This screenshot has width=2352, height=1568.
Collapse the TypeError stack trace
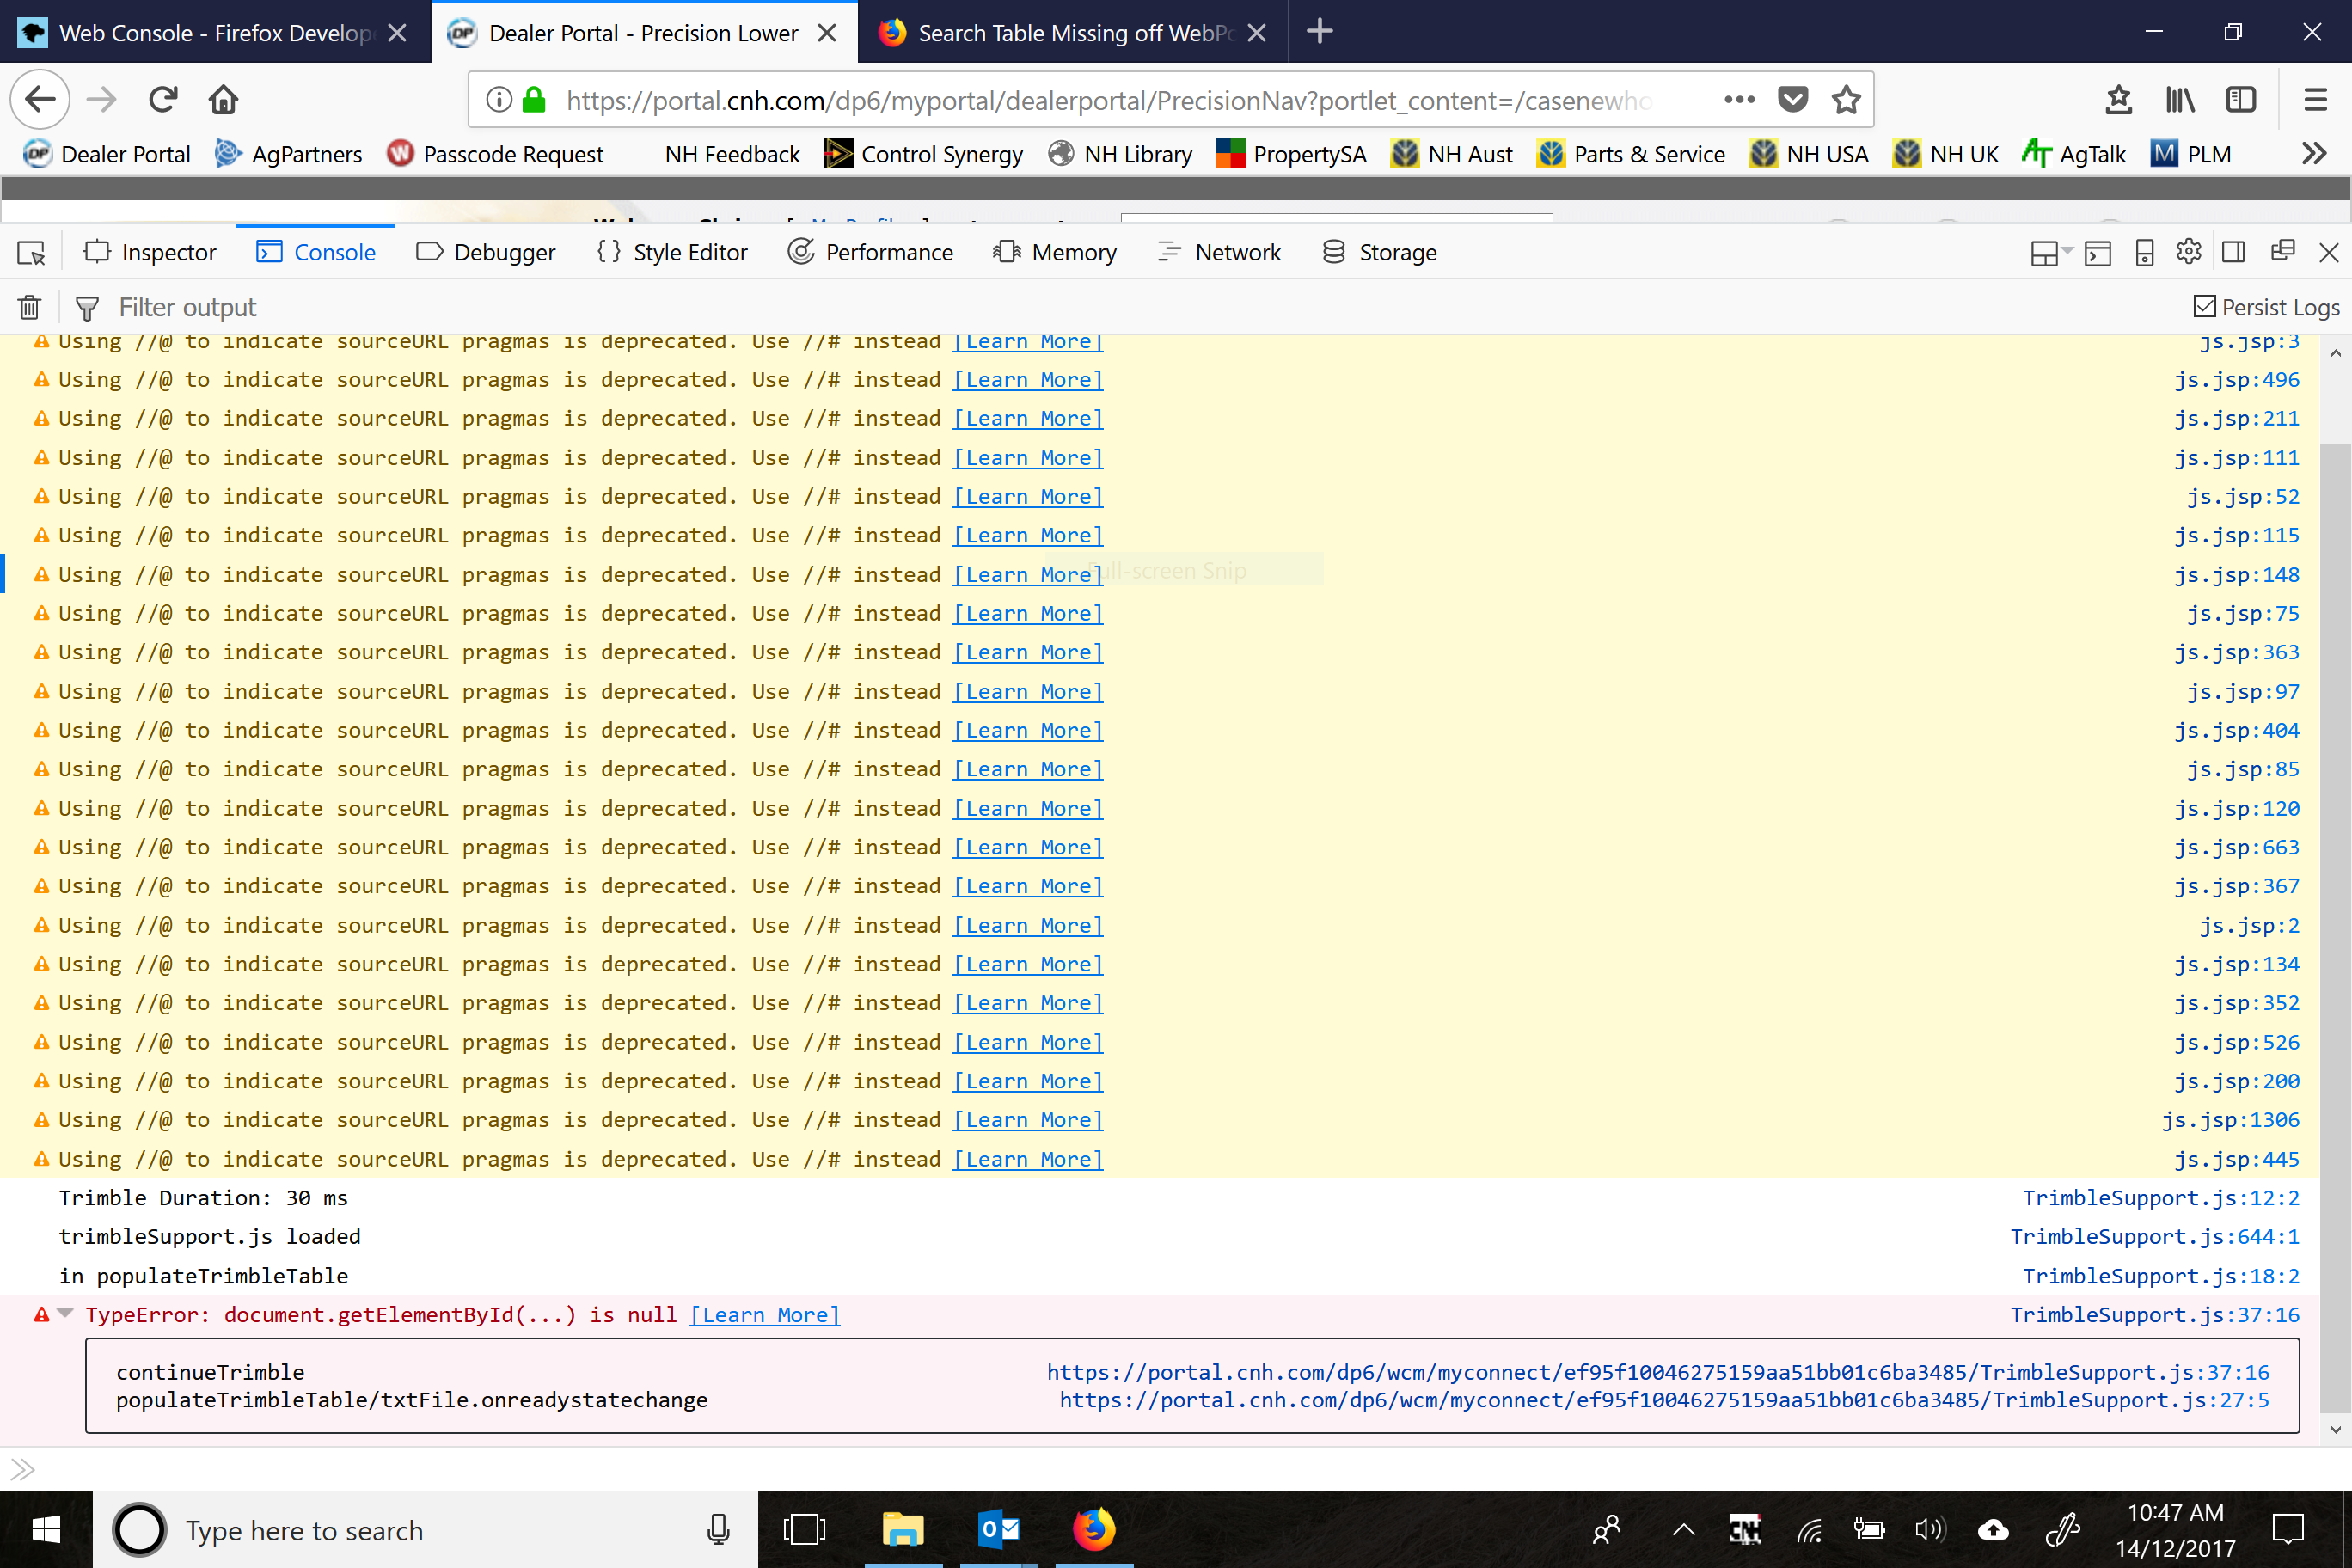[66, 1313]
